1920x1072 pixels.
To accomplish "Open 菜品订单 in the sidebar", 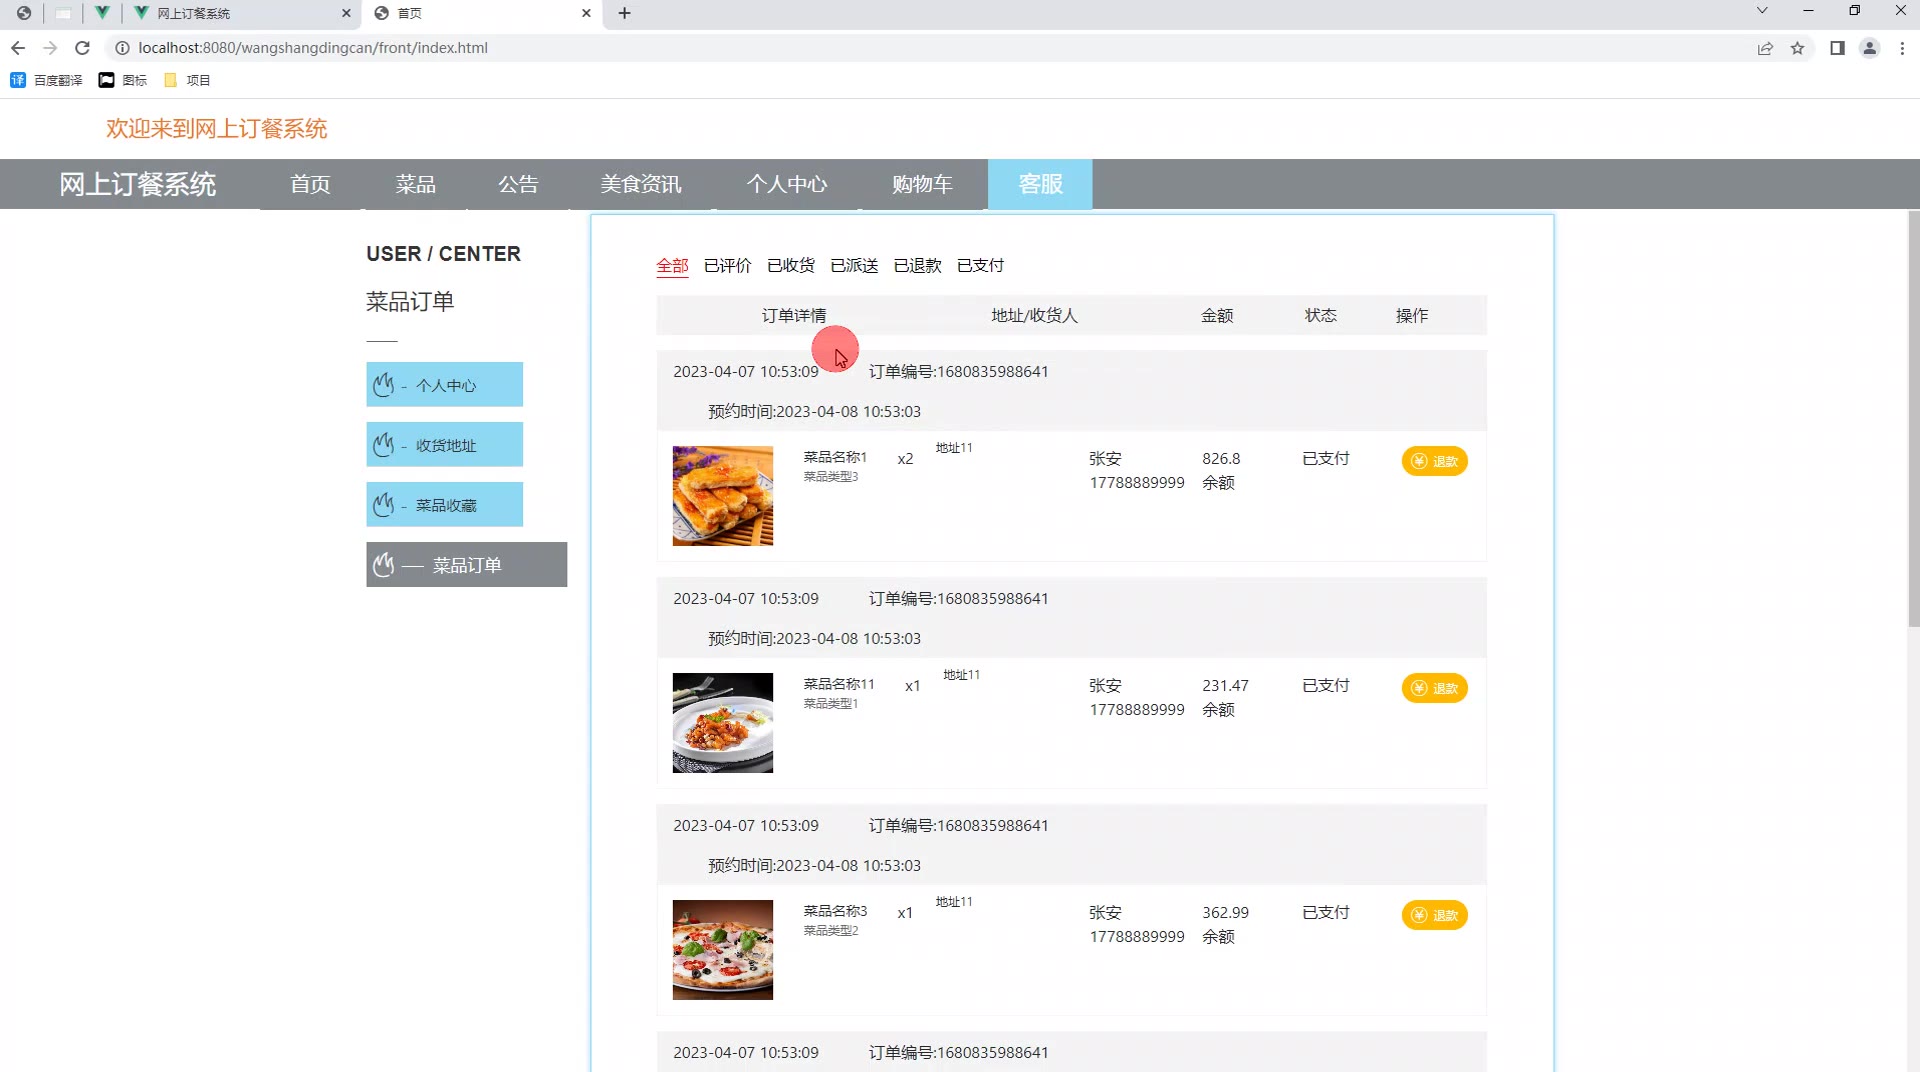I will 466,565.
